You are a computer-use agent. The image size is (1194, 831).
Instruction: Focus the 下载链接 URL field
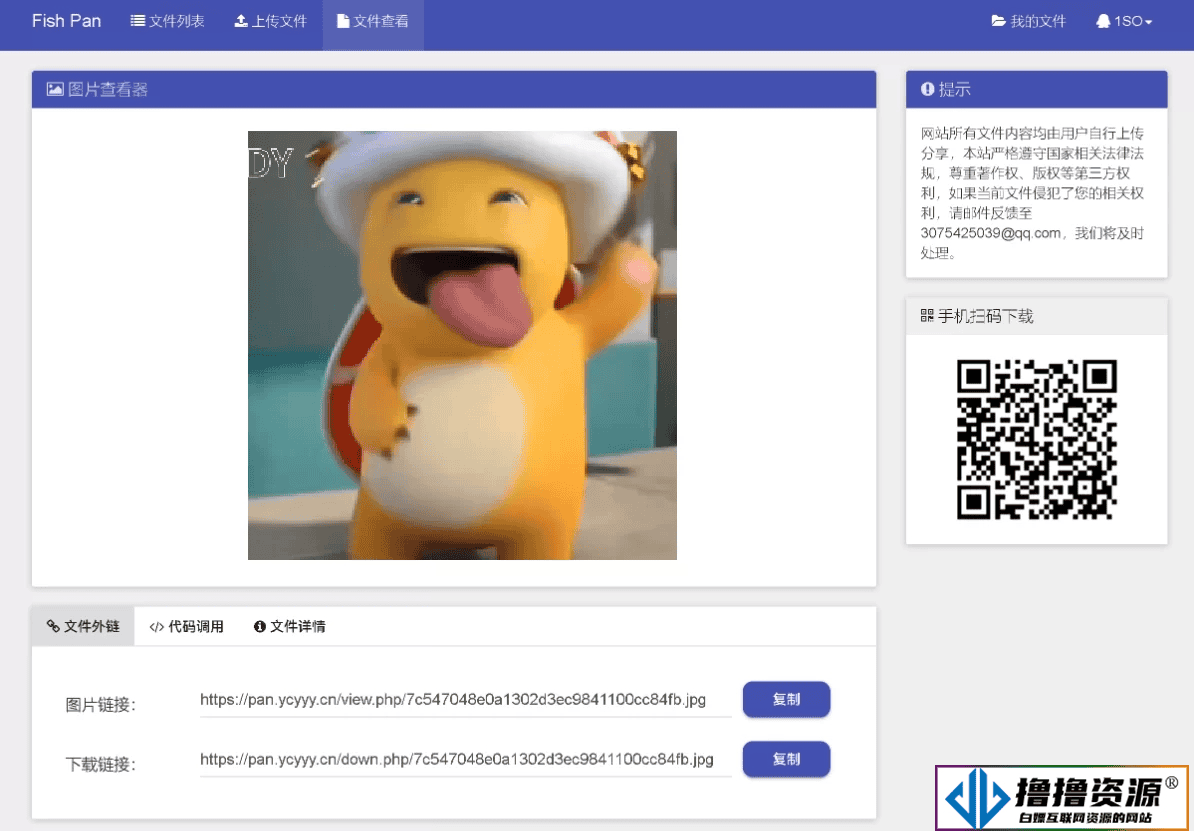465,759
